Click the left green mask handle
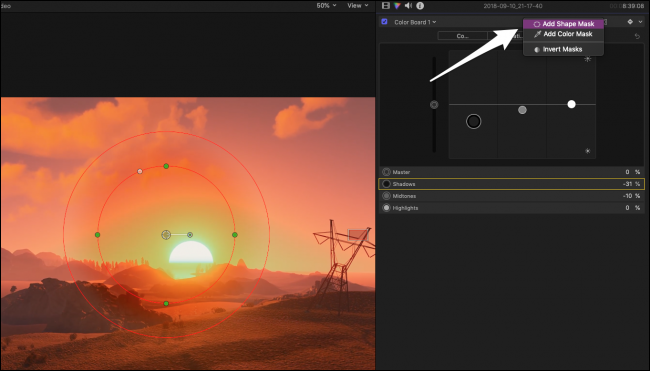This screenshot has height=371, width=650. point(97,235)
